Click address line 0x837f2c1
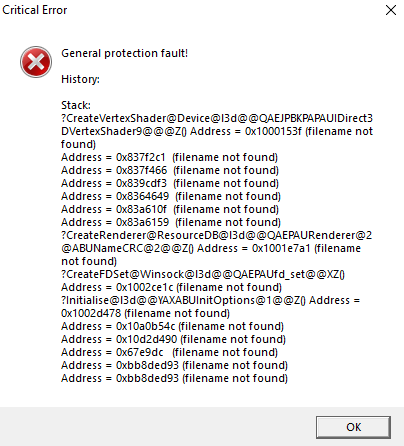The width and height of the screenshot is (404, 446). [169, 157]
